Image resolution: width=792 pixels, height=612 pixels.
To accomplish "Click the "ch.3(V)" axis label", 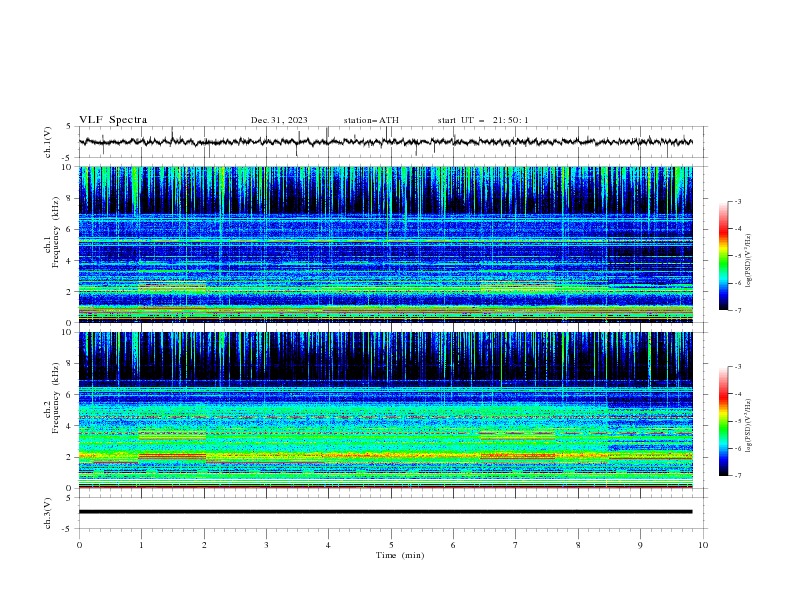I will click(48, 513).
